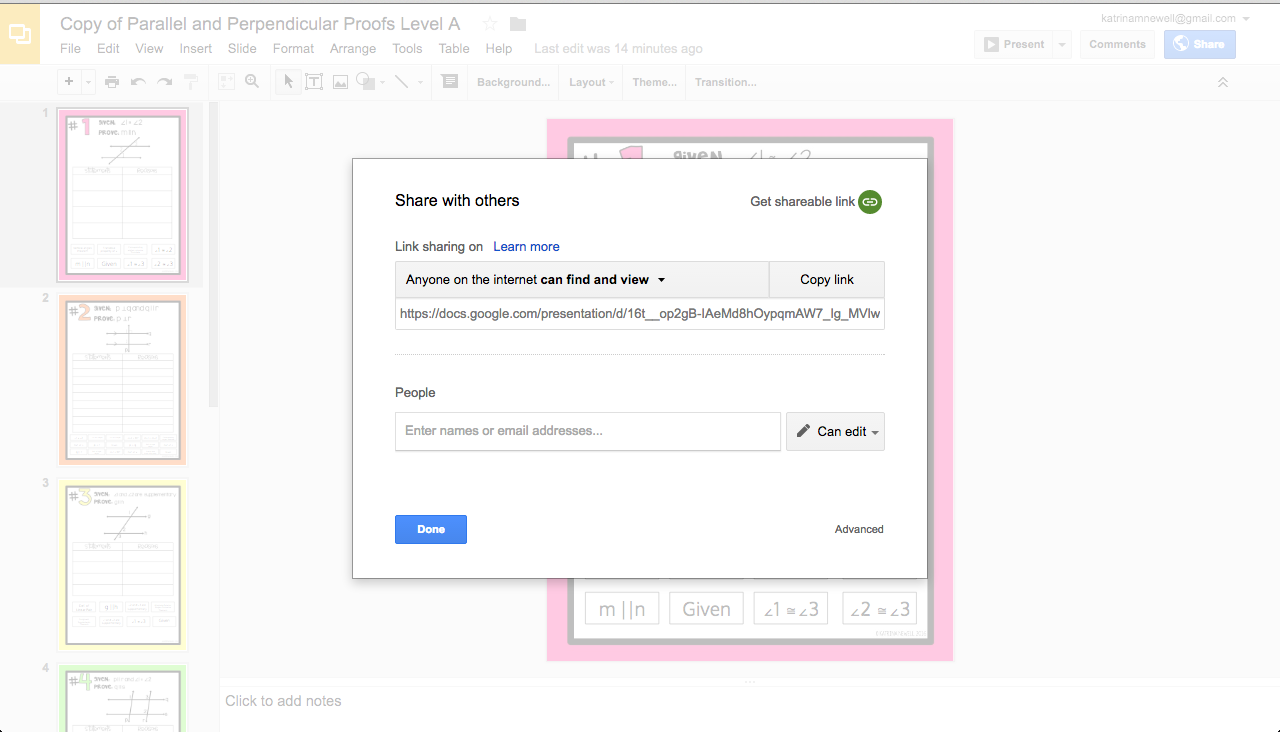Image resolution: width=1280 pixels, height=732 pixels.
Task: Select the Text box tool
Action: [313, 81]
